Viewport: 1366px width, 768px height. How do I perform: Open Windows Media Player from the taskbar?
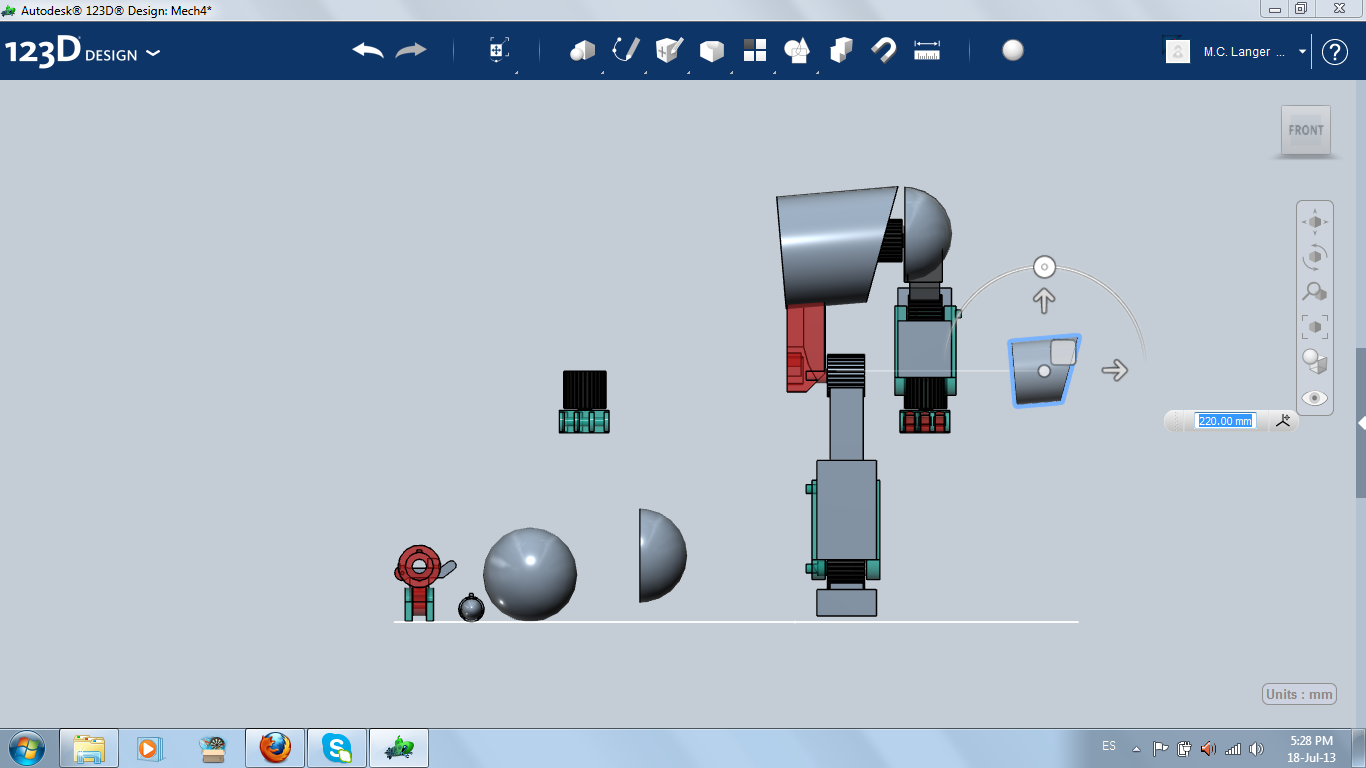[x=149, y=748]
